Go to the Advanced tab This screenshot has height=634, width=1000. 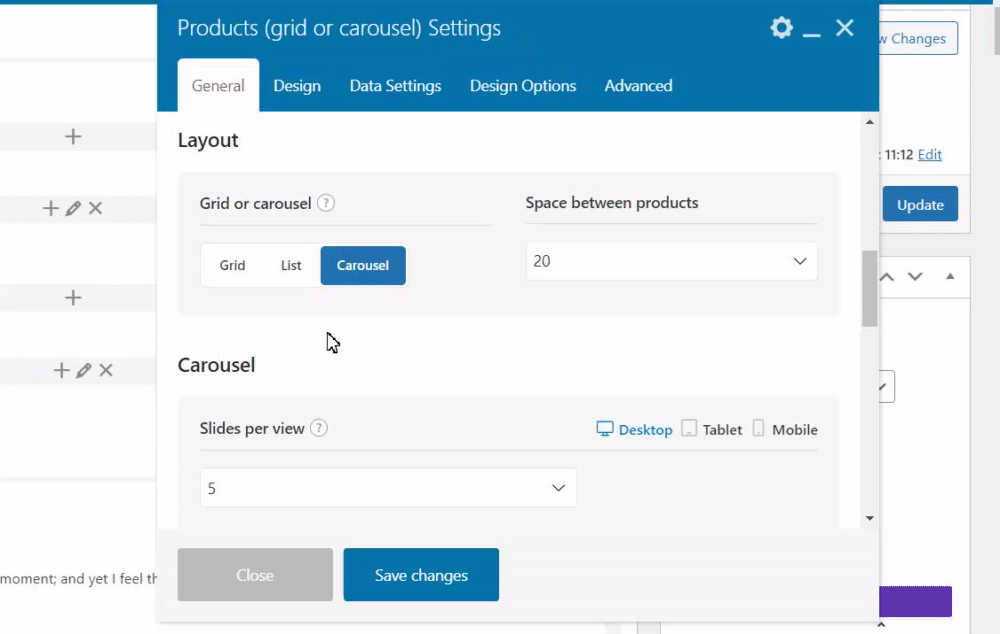tap(638, 86)
